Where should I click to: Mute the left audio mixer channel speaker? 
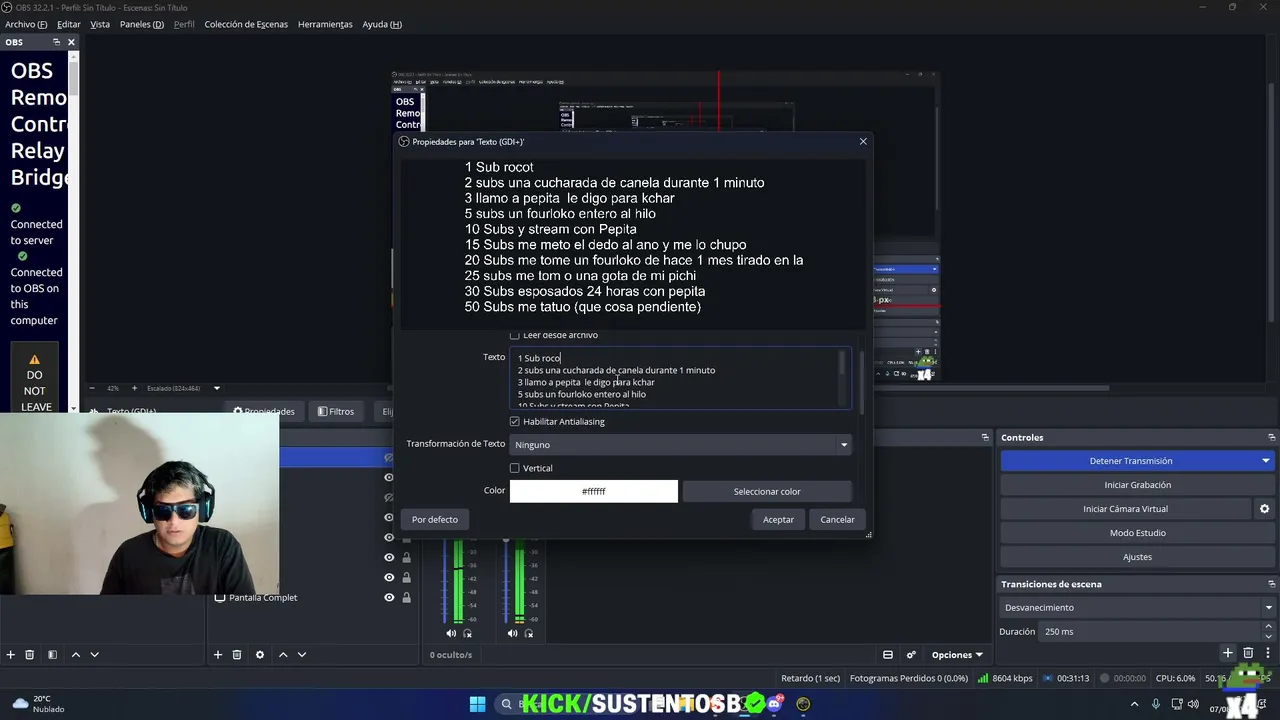[451, 633]
